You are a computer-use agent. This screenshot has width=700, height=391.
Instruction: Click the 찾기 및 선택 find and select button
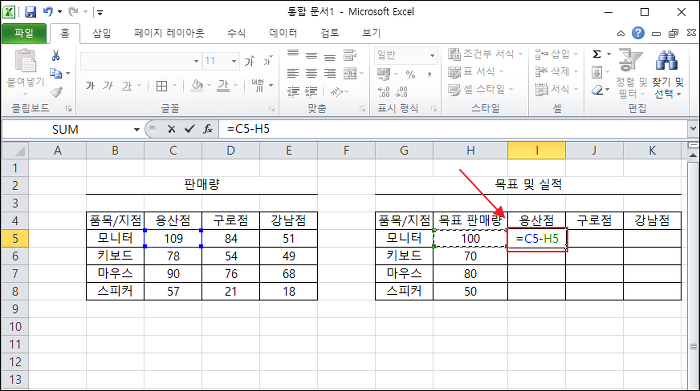click(668, 74)
